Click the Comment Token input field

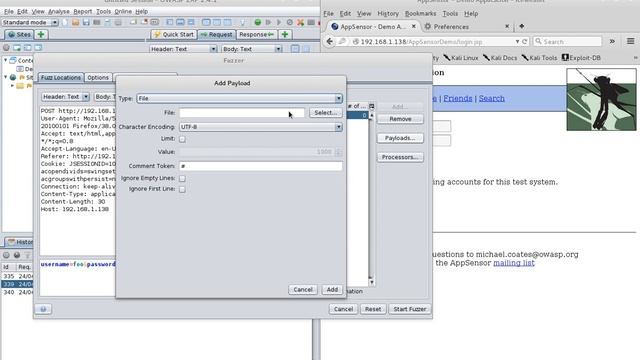point(261,166)
